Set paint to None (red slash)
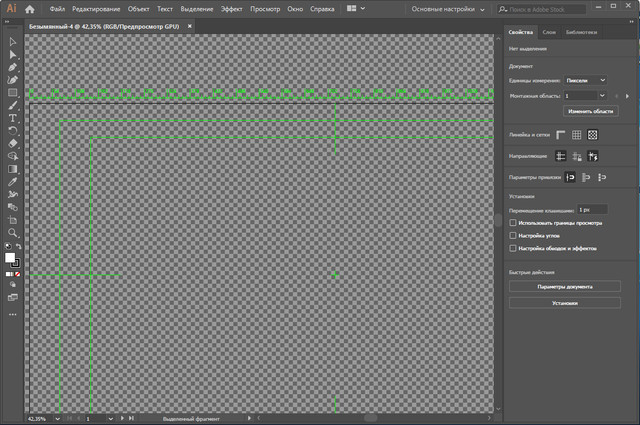 (x=17, y=274)
